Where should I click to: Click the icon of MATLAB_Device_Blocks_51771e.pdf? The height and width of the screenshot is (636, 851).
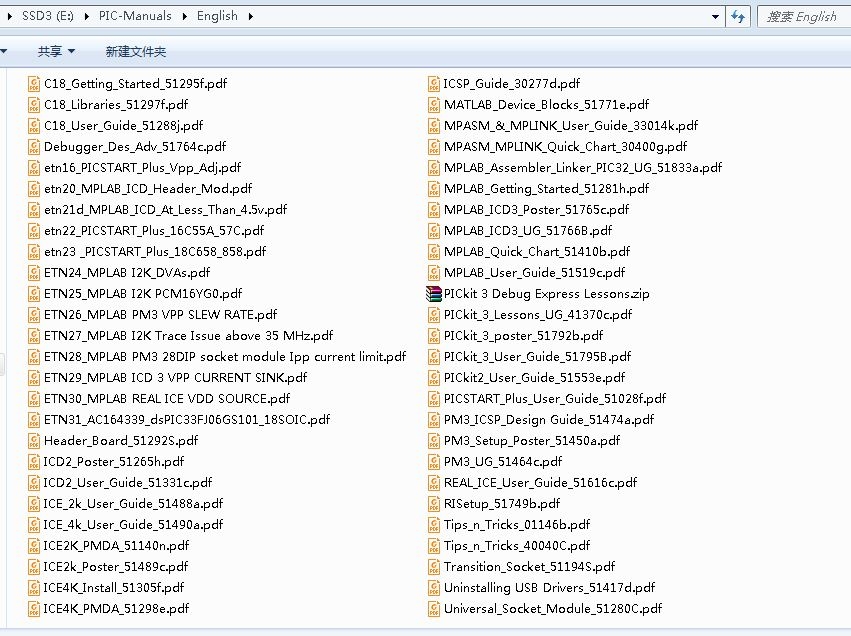(434, 105)
